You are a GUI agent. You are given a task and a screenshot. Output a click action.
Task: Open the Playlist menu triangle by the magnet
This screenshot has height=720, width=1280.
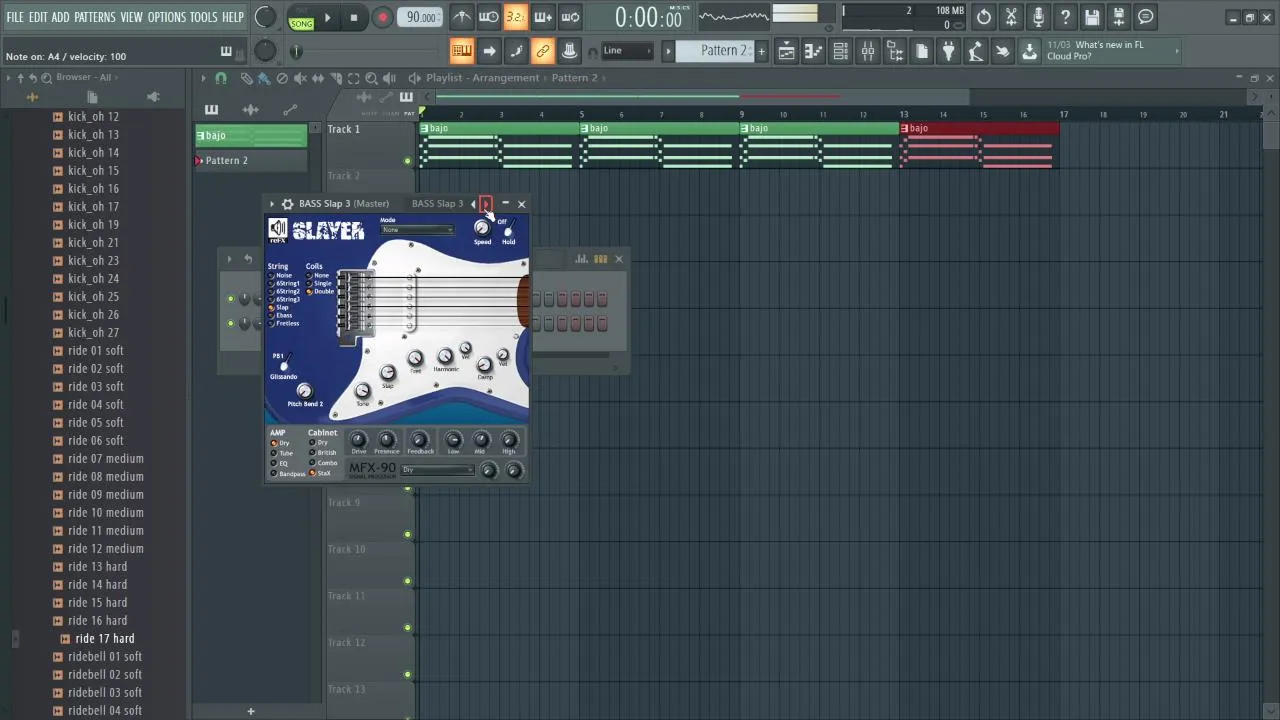pyautogui.click(x=203, y=78)
